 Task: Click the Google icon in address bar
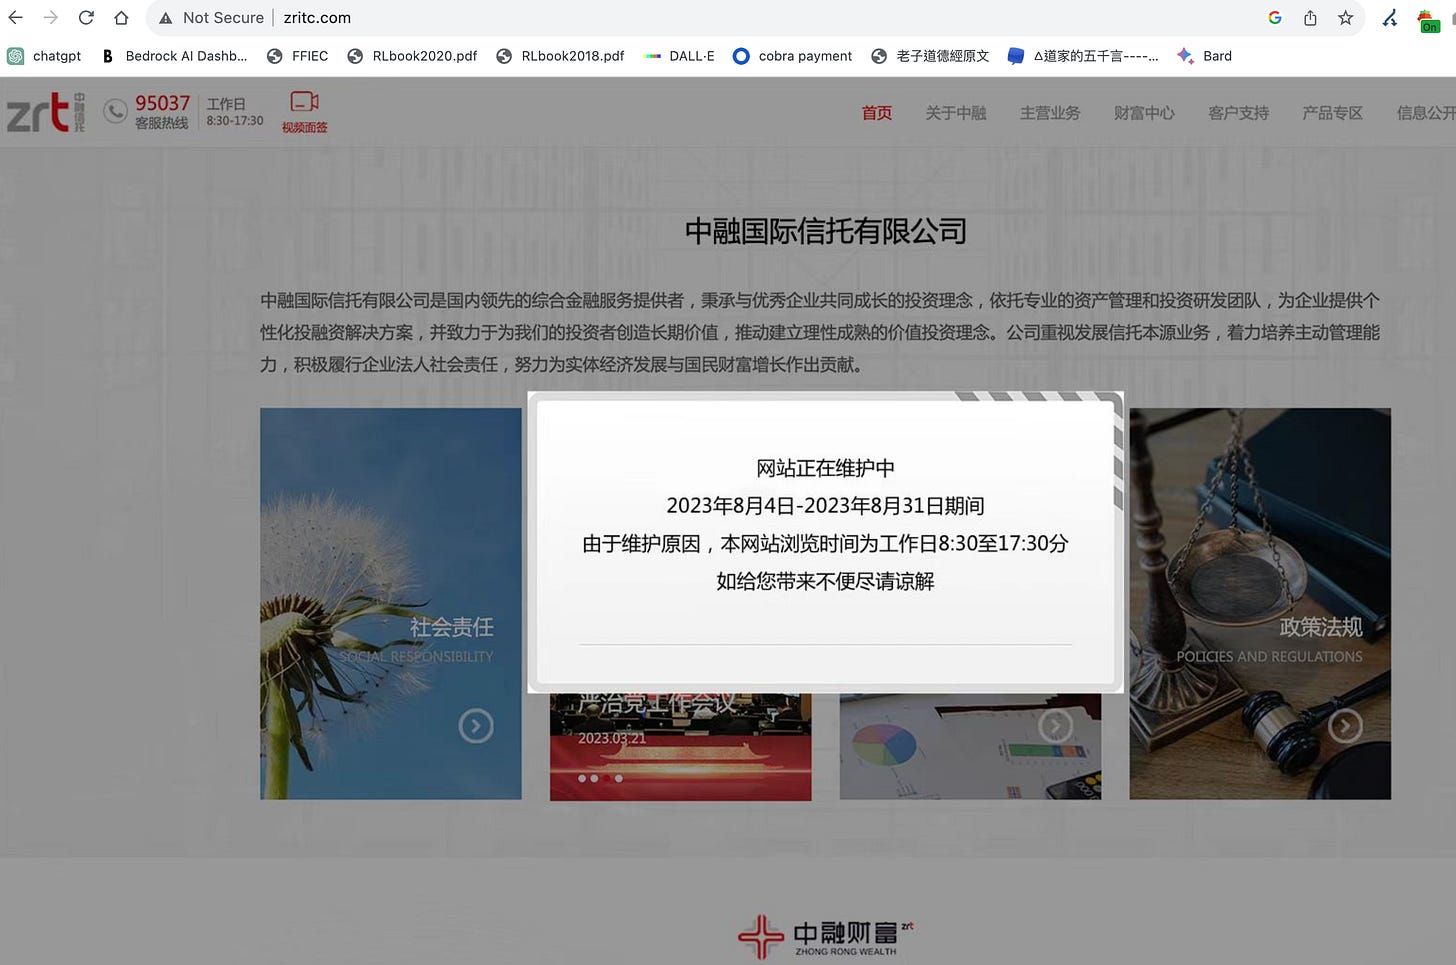pyautogui.click(x=1275, y=18)
